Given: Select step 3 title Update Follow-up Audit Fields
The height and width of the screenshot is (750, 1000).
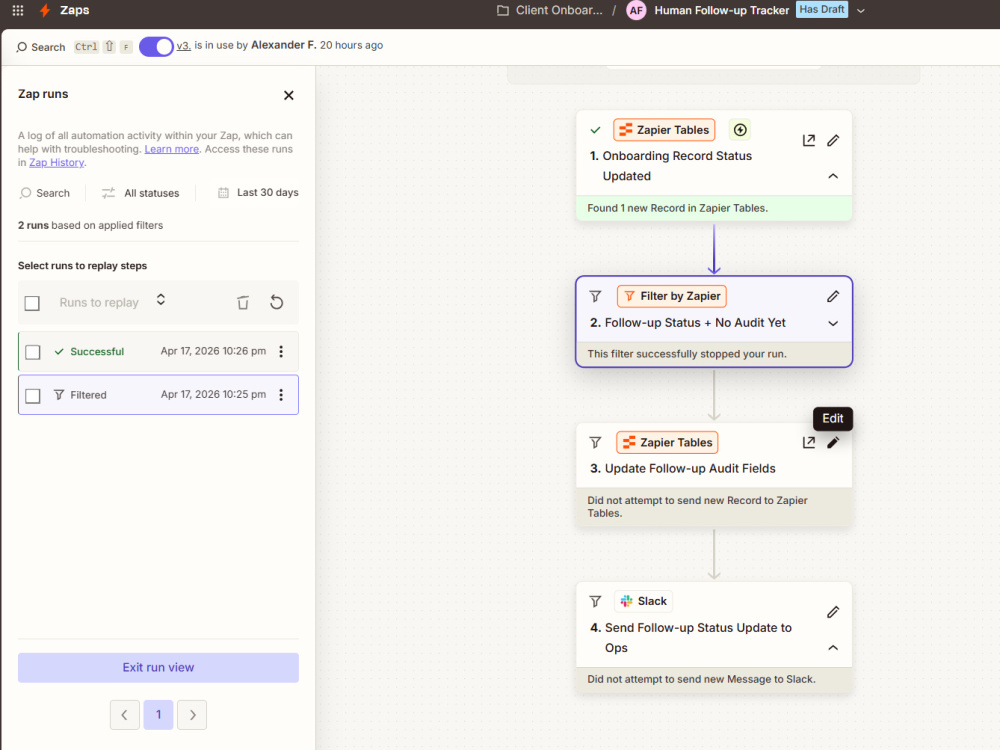Looking at the screenshot, I should coord(689,469).
